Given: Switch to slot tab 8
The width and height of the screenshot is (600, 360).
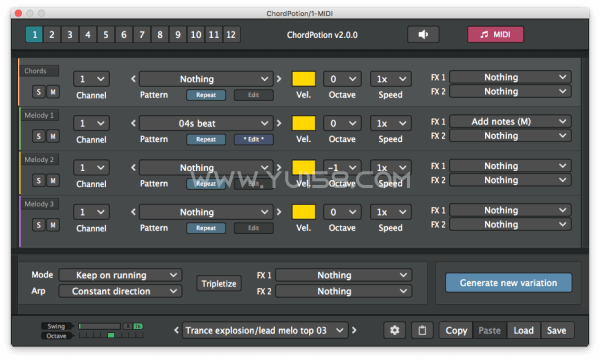Looking at the screenshot, I should pos(160,34).
